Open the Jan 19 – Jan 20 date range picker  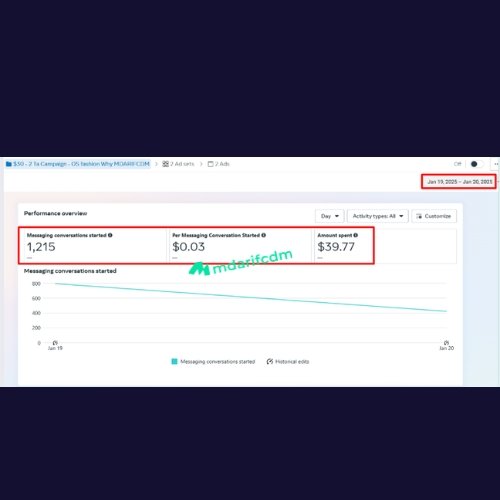click(459, 182)
